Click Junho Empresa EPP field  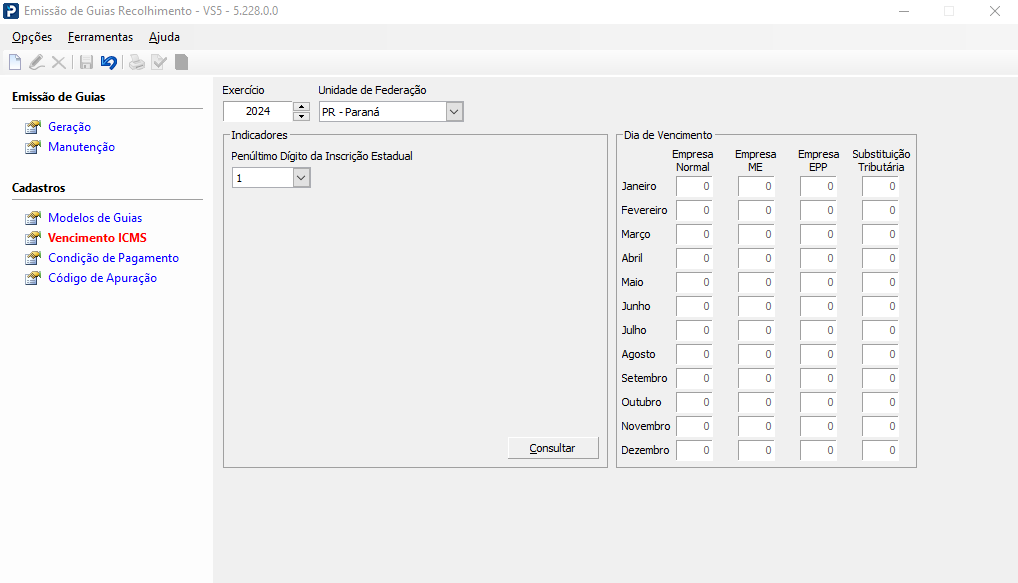pyautogui.click(x=818, y=306)
